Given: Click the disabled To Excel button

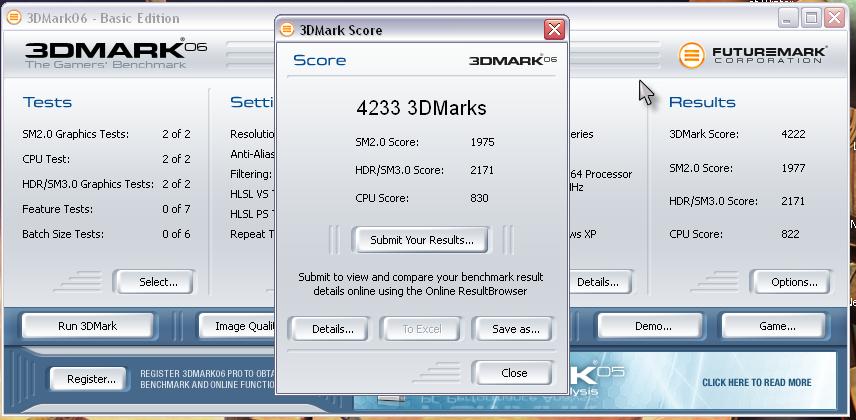Looking at the screenshot, I should pyautogui.click(x=422, y=329).
